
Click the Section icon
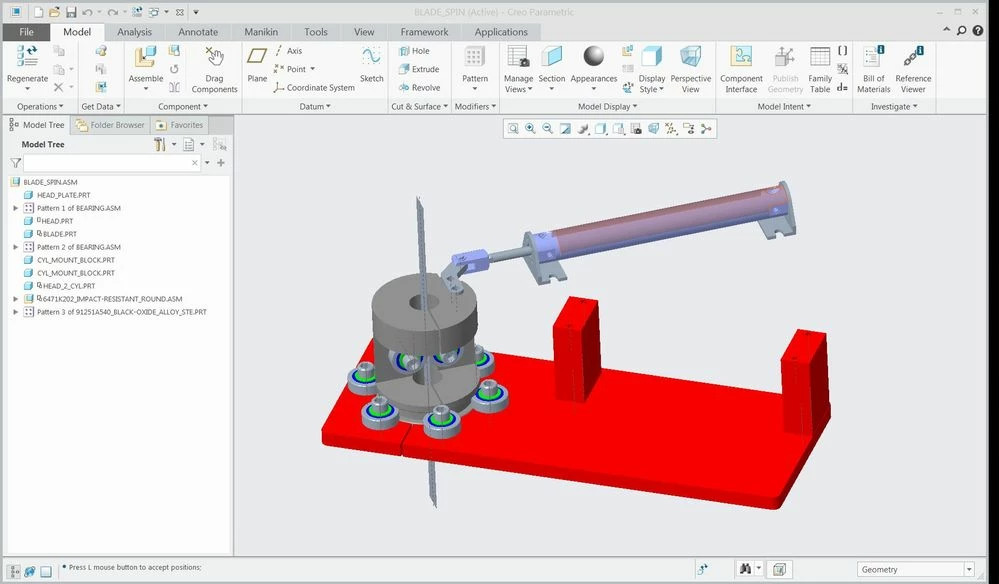tap(552, 57)
